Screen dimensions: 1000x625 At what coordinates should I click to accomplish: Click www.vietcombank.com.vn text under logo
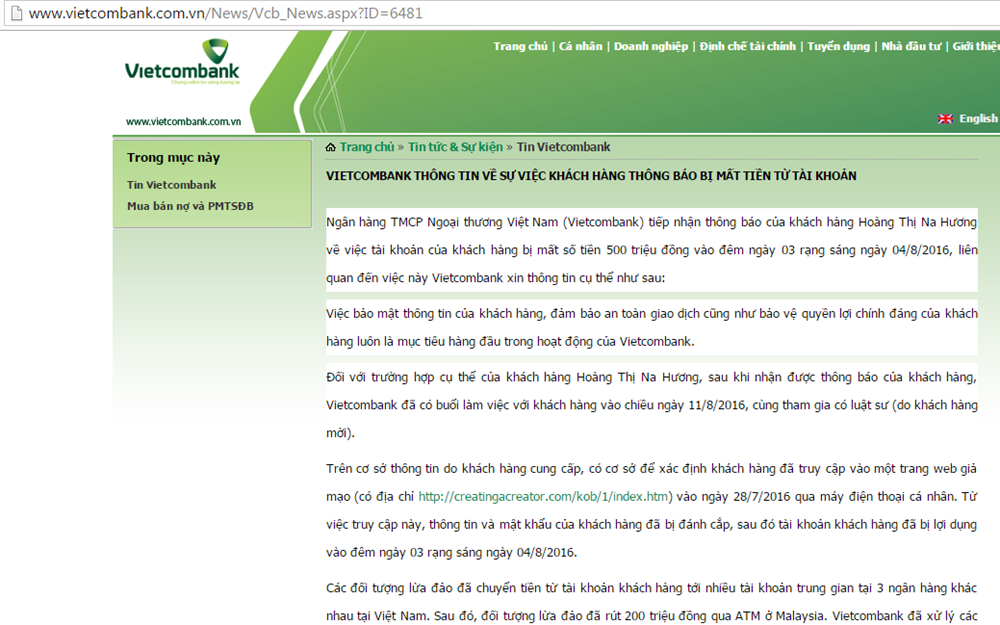point(183,121)
